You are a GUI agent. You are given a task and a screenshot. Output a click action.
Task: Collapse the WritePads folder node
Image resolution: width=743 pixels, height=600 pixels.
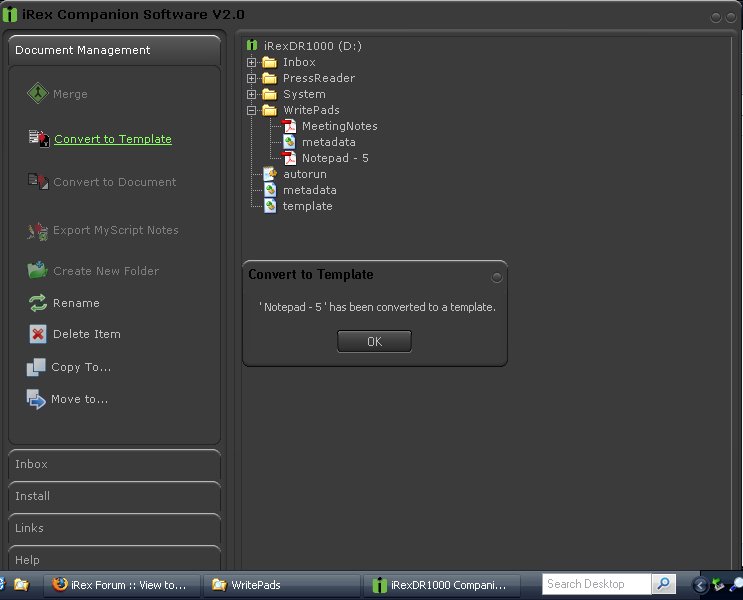pos(252,110)
